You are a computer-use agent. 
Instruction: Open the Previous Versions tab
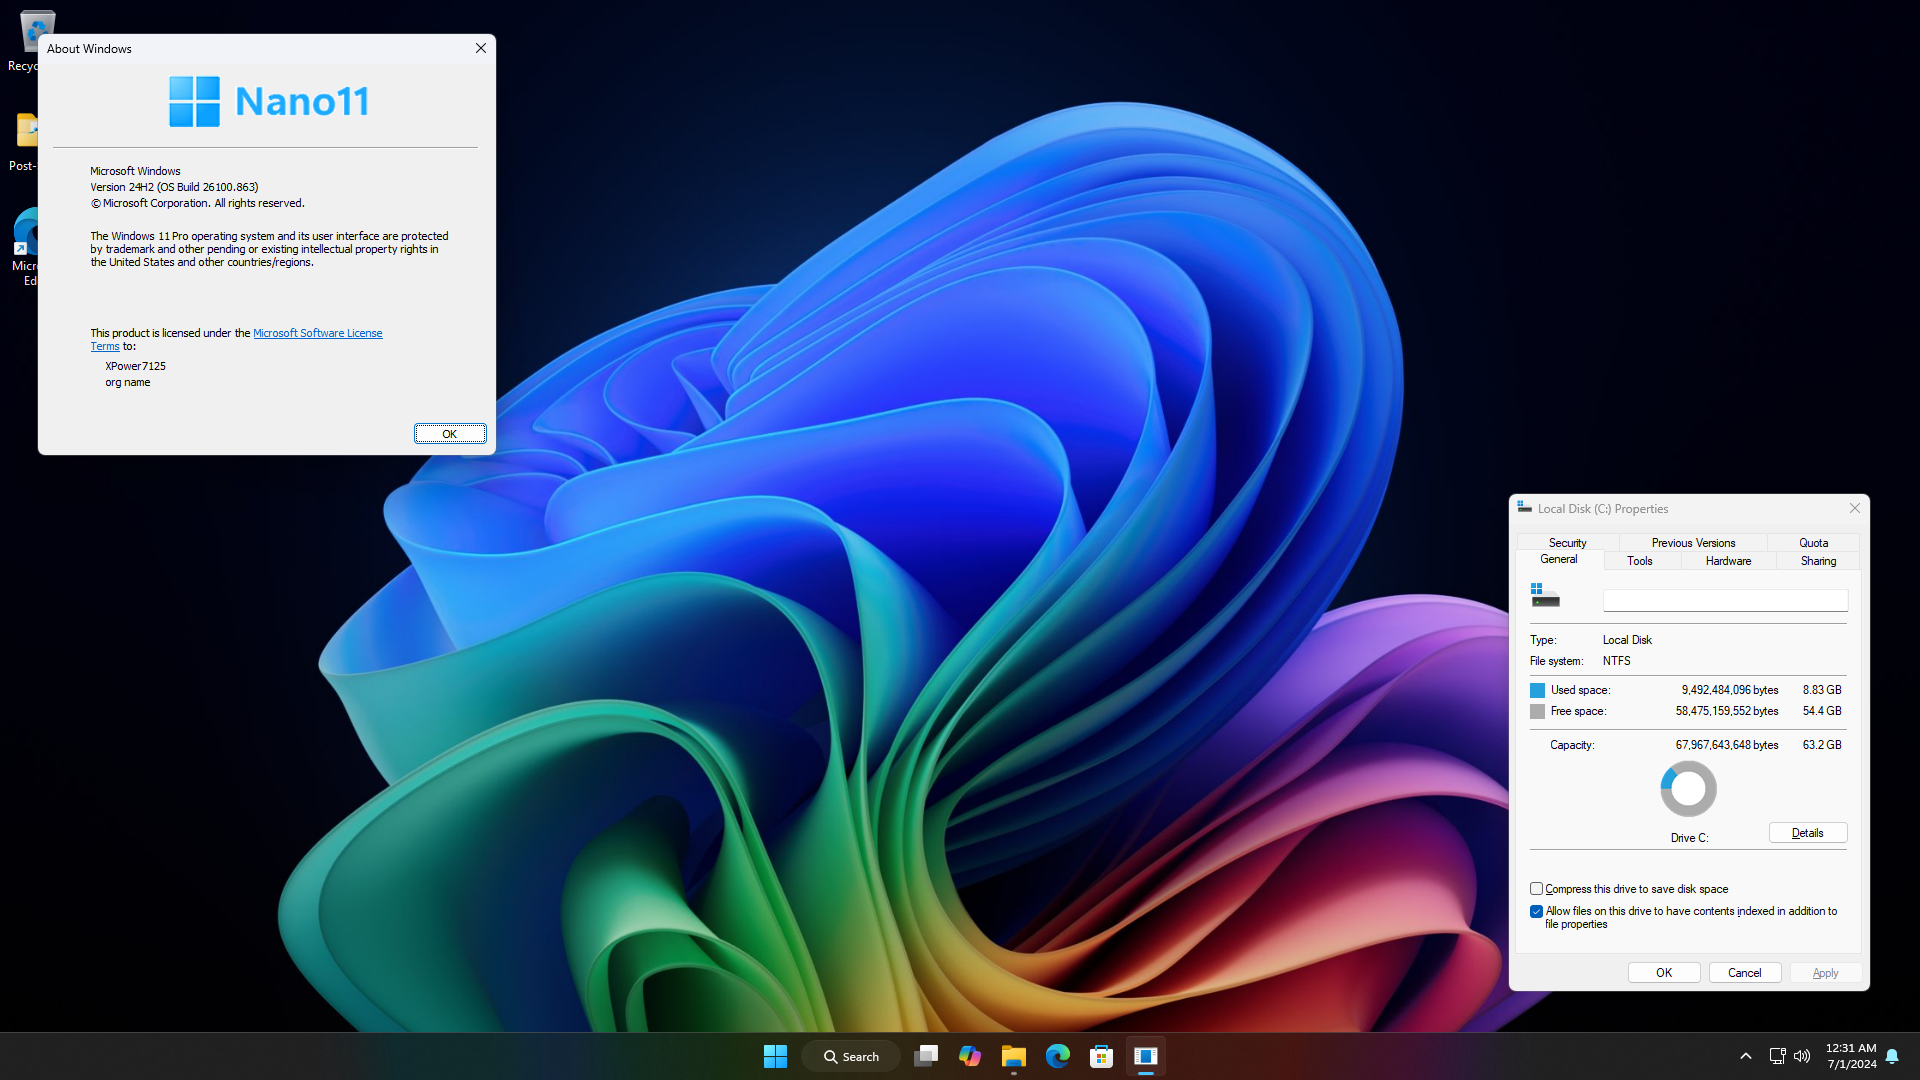pyautogui.click(x=1693, y=542)
